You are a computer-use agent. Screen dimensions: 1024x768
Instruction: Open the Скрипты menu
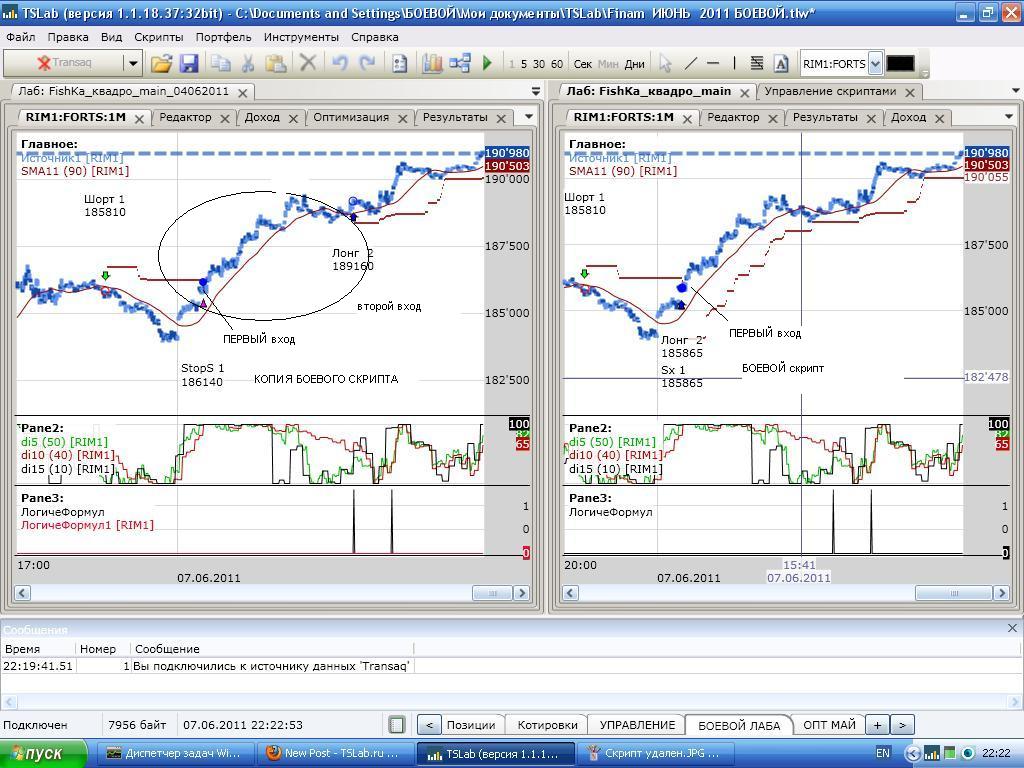[158, 37]
